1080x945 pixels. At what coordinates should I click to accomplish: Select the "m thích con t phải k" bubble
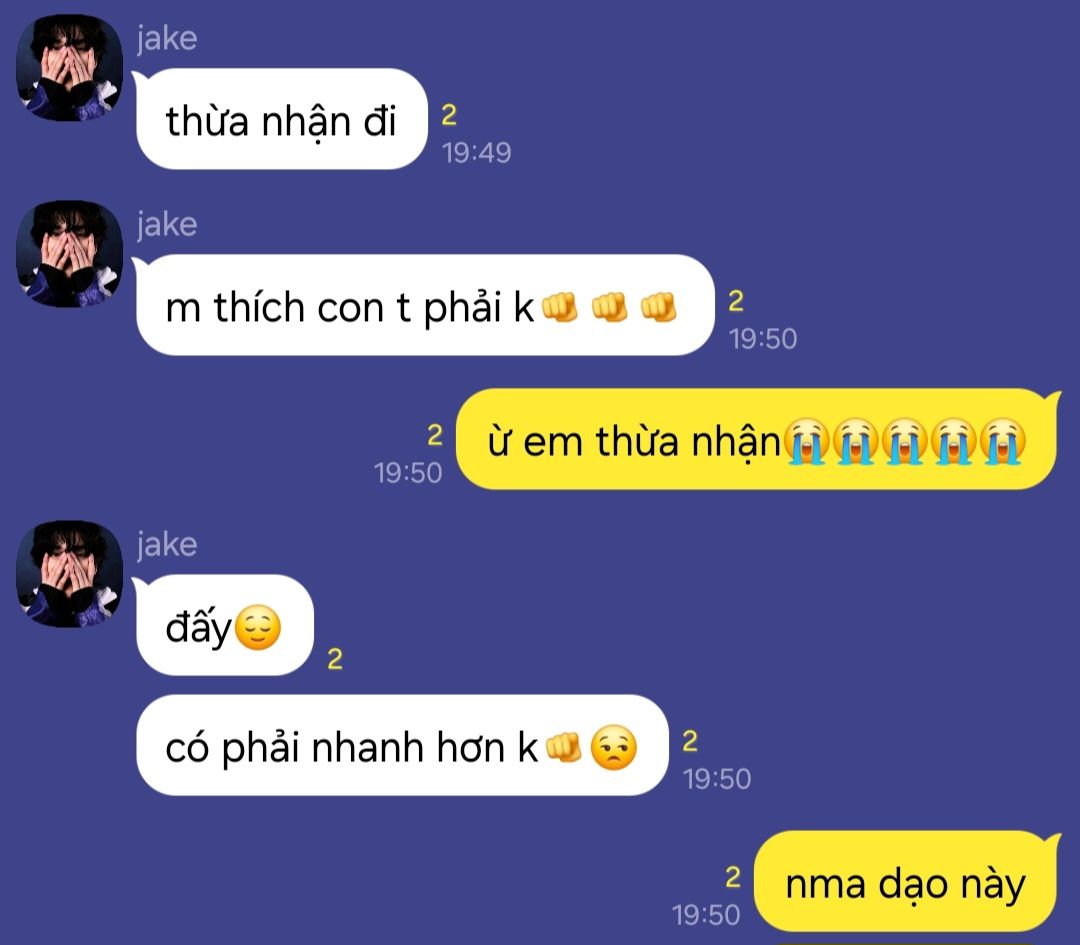point(425,304)
